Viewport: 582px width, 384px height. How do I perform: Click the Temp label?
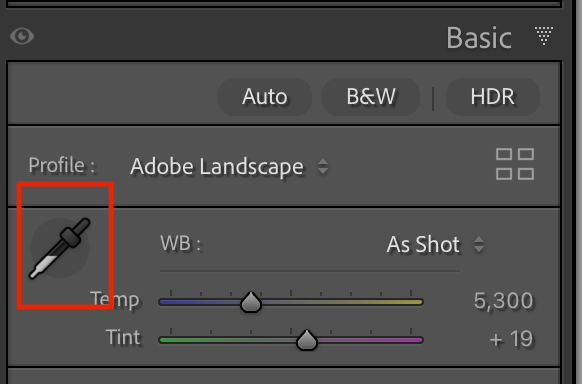(115, 300)
